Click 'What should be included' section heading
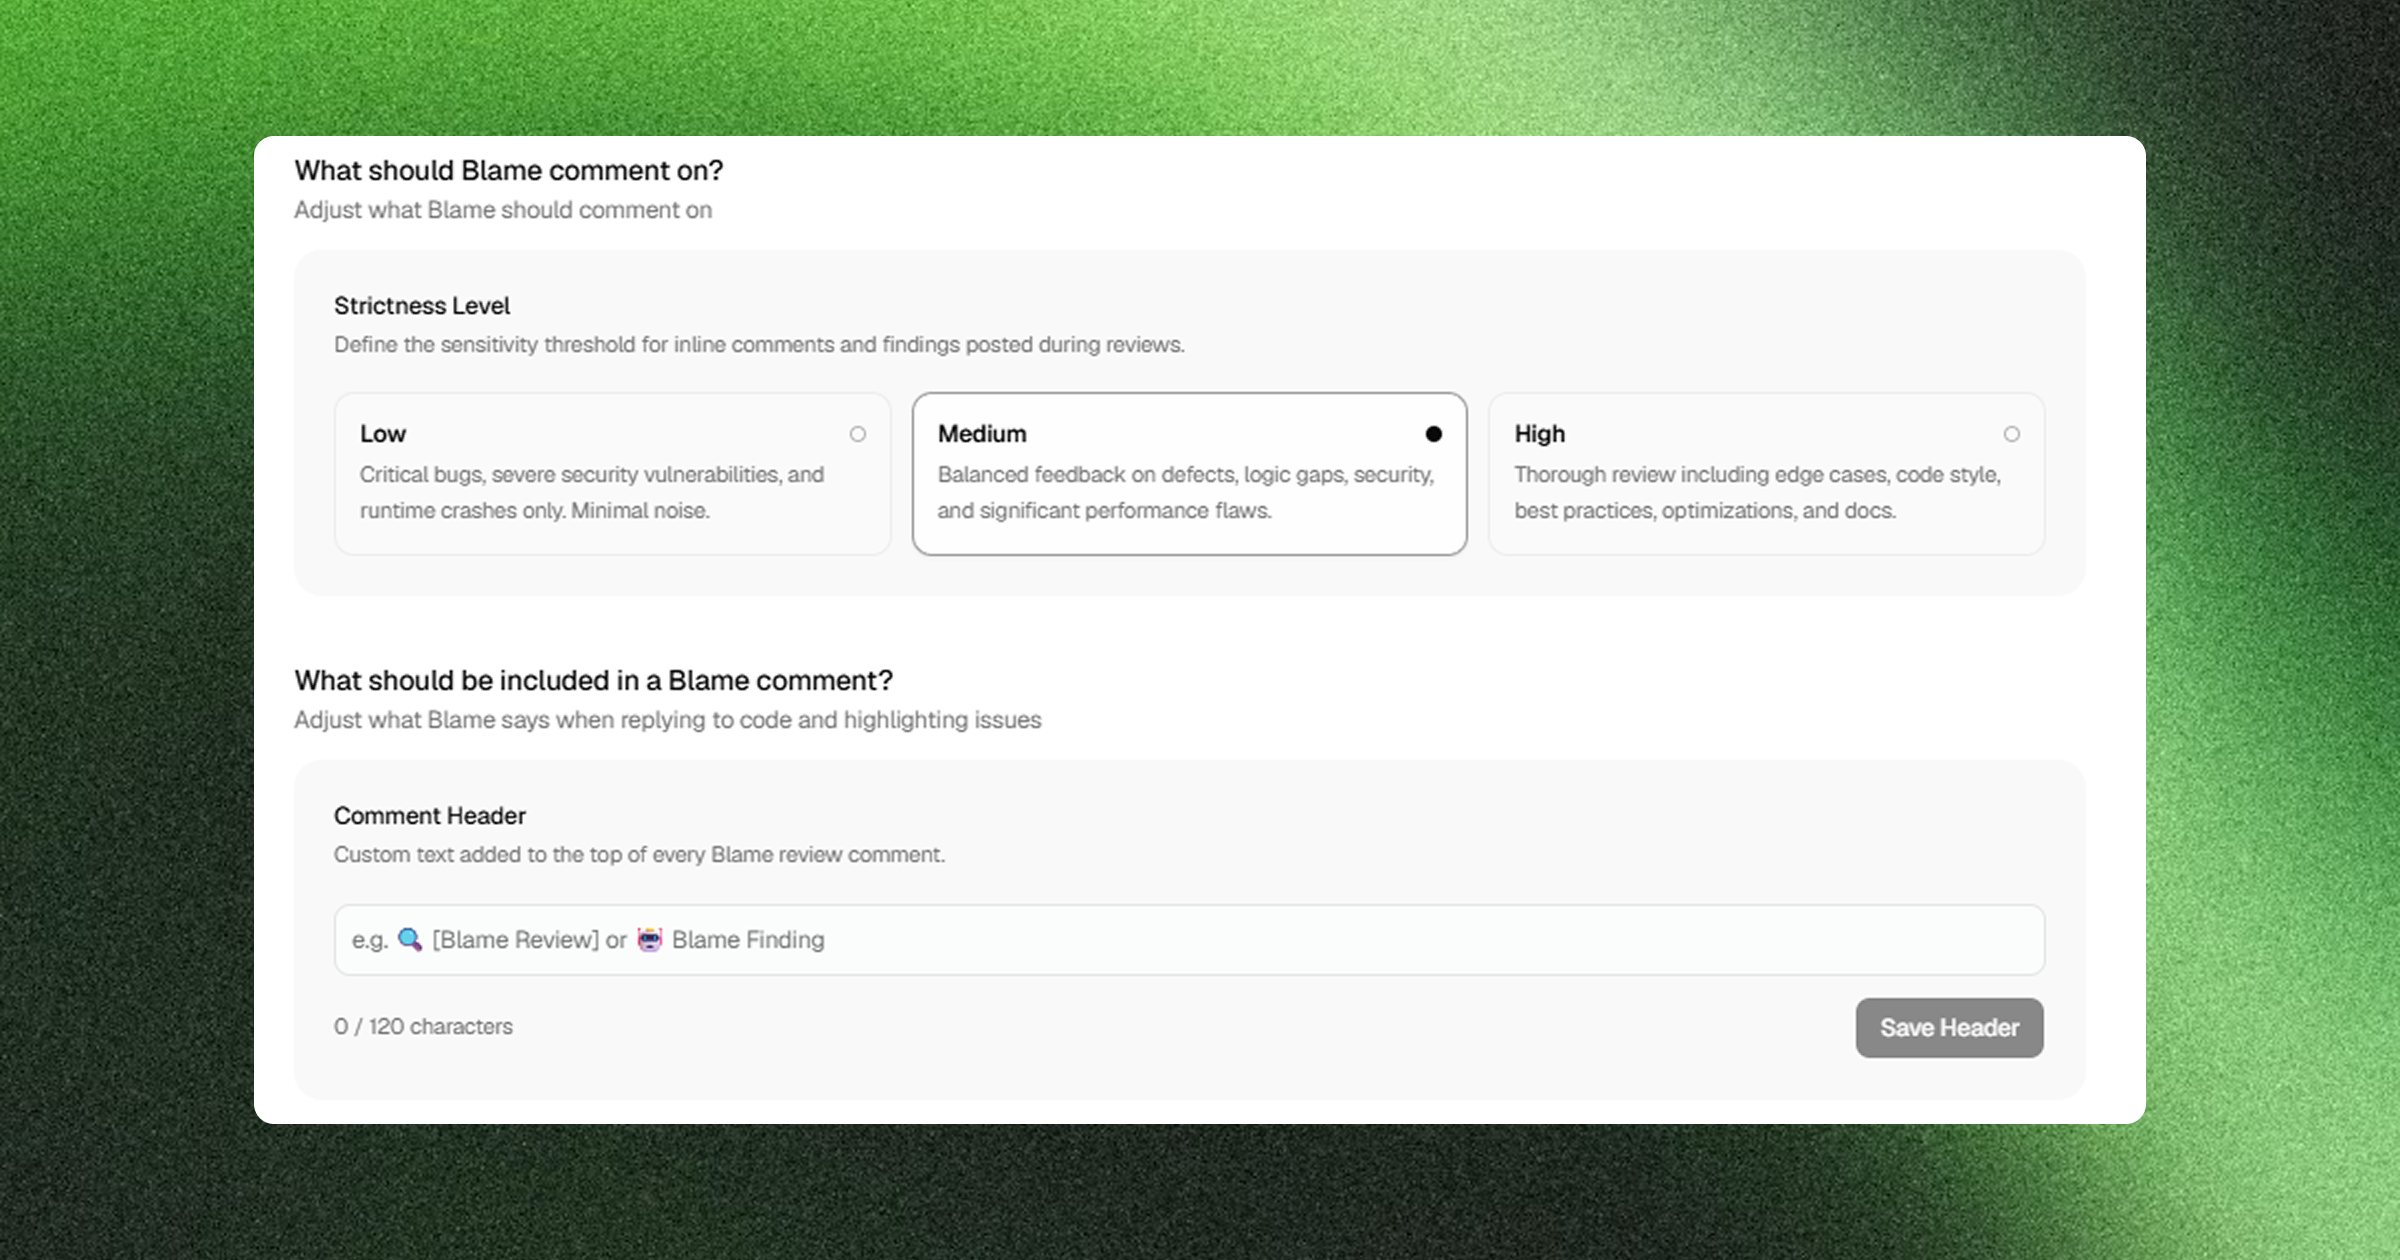The height and width of the screenshot is (1260, 2400). coord(593,681)
